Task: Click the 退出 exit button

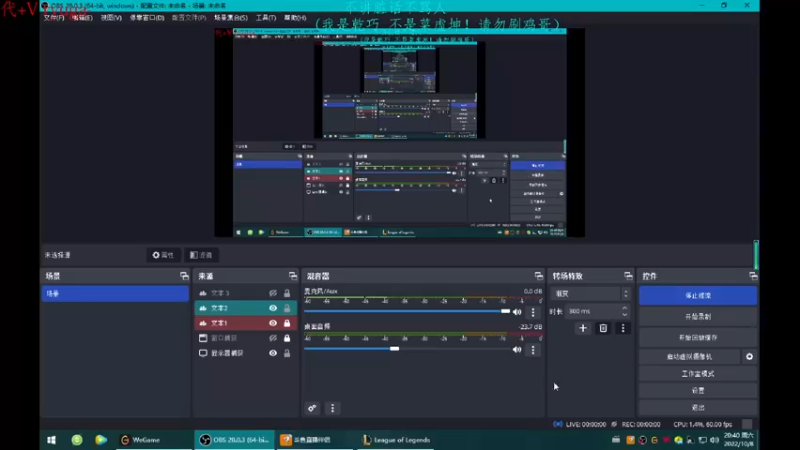Action: click(x=698, y=408)
